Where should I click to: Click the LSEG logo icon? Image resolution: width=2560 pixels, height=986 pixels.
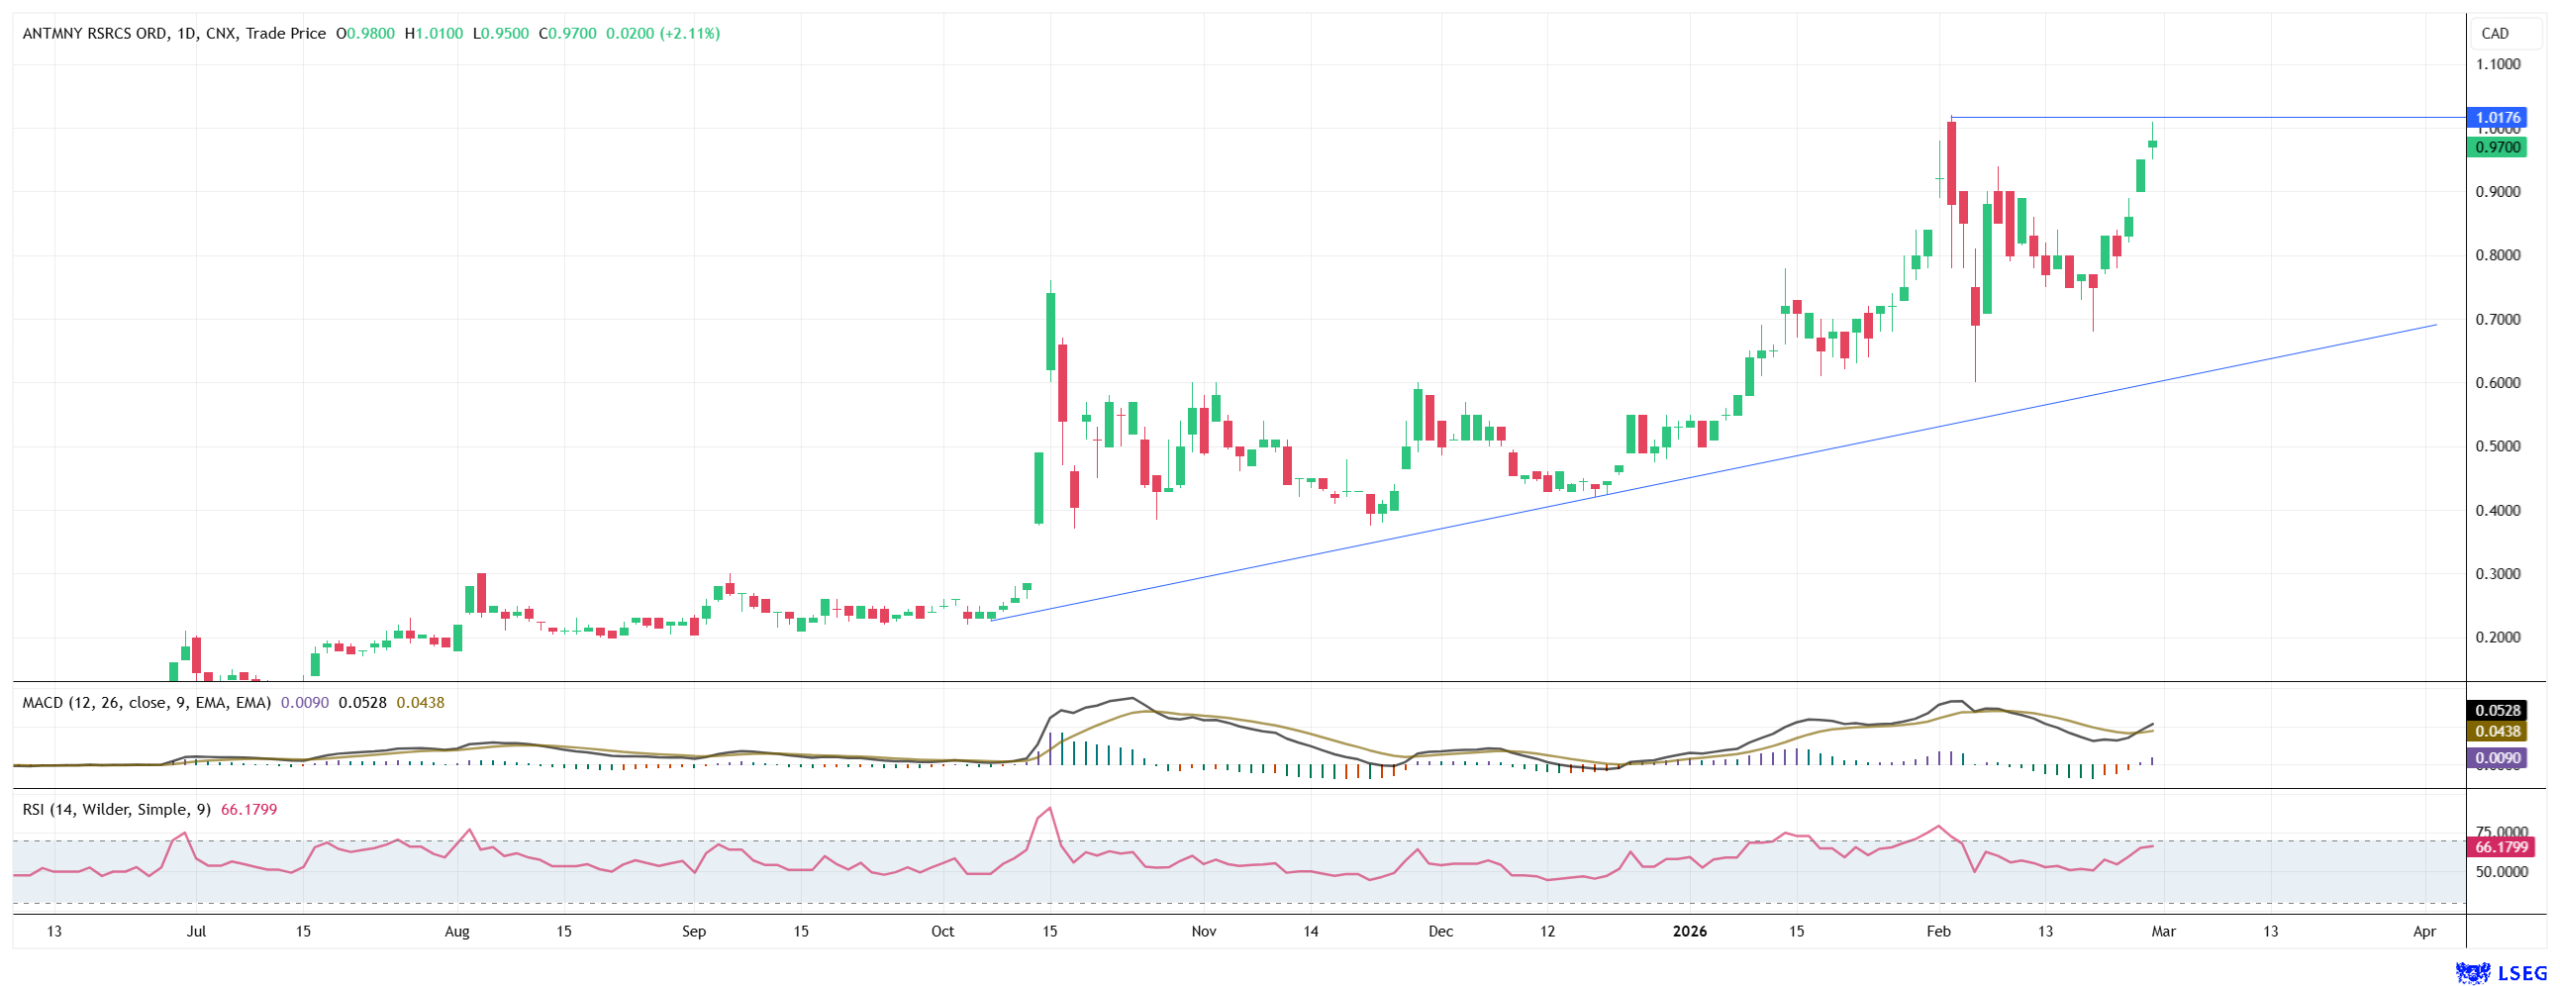2472,972
